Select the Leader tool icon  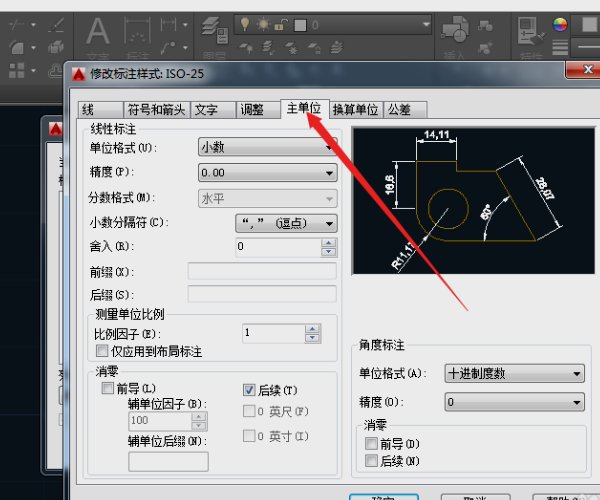click(x=168, y=47)
